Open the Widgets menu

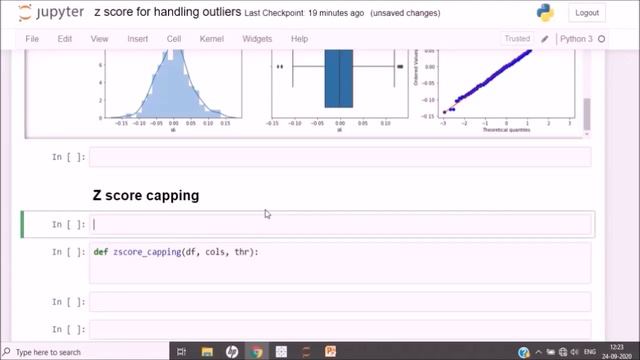(x=257, y=39)
